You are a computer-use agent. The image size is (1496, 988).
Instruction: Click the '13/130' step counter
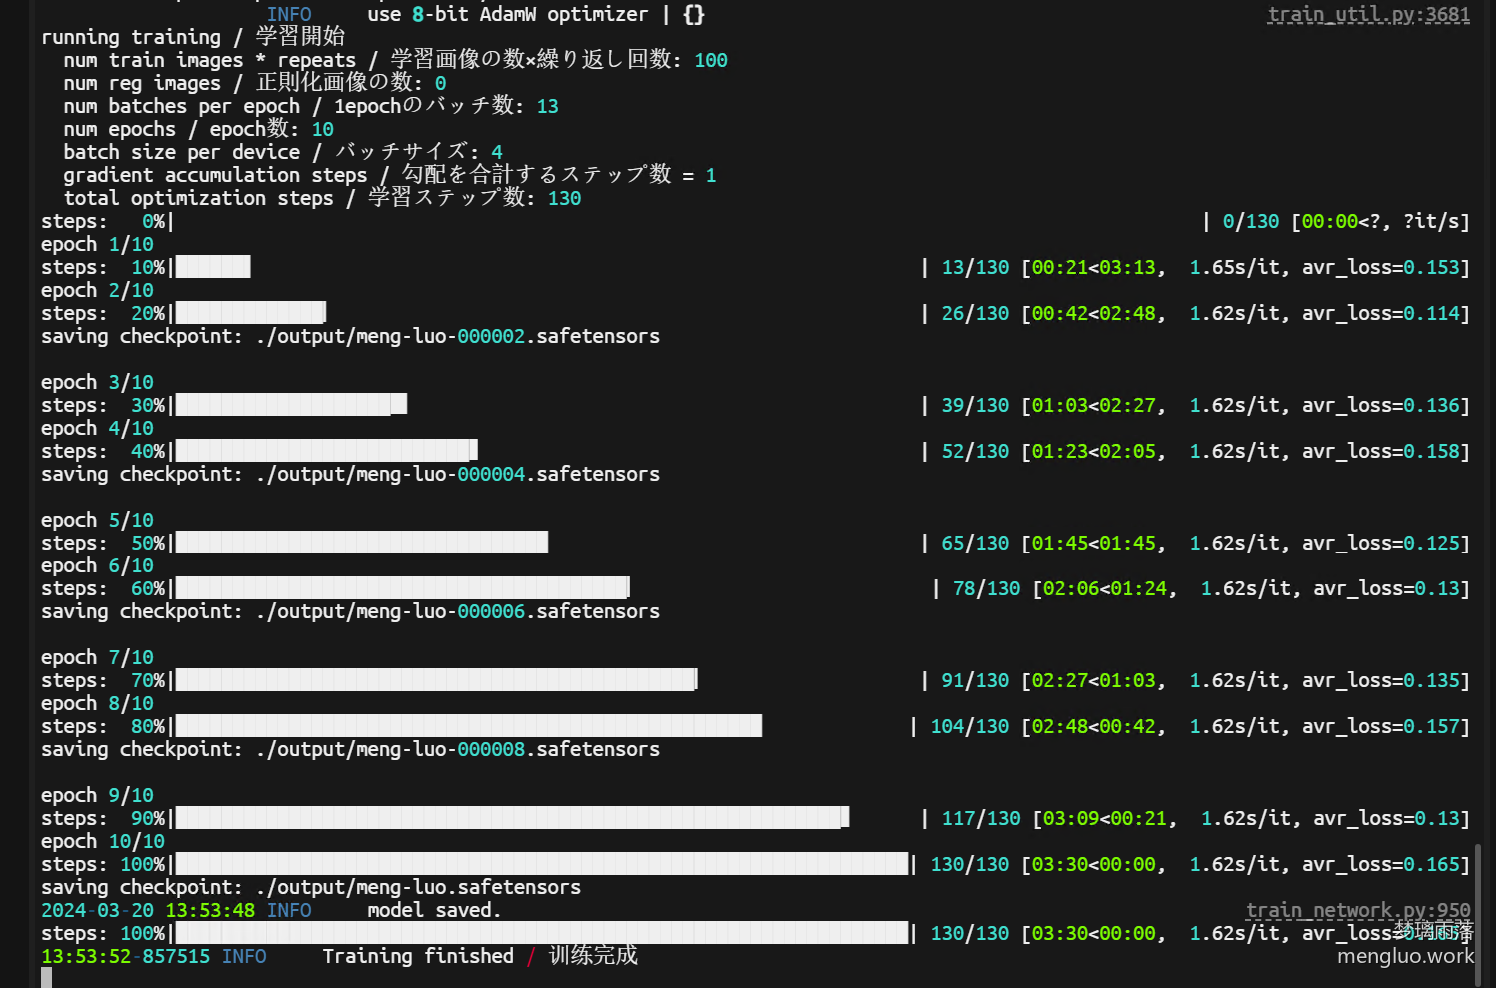(x=975, y=267)
